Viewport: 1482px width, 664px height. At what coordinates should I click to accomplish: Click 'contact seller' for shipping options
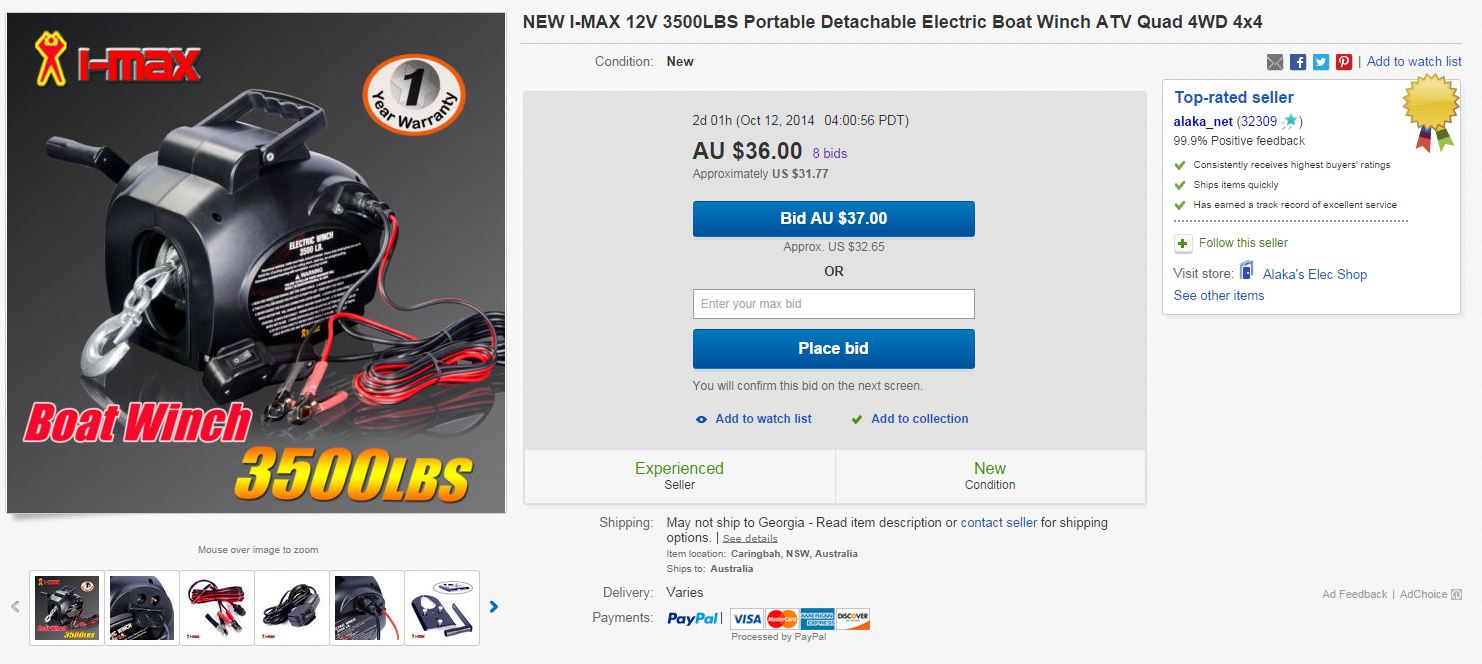998,523
